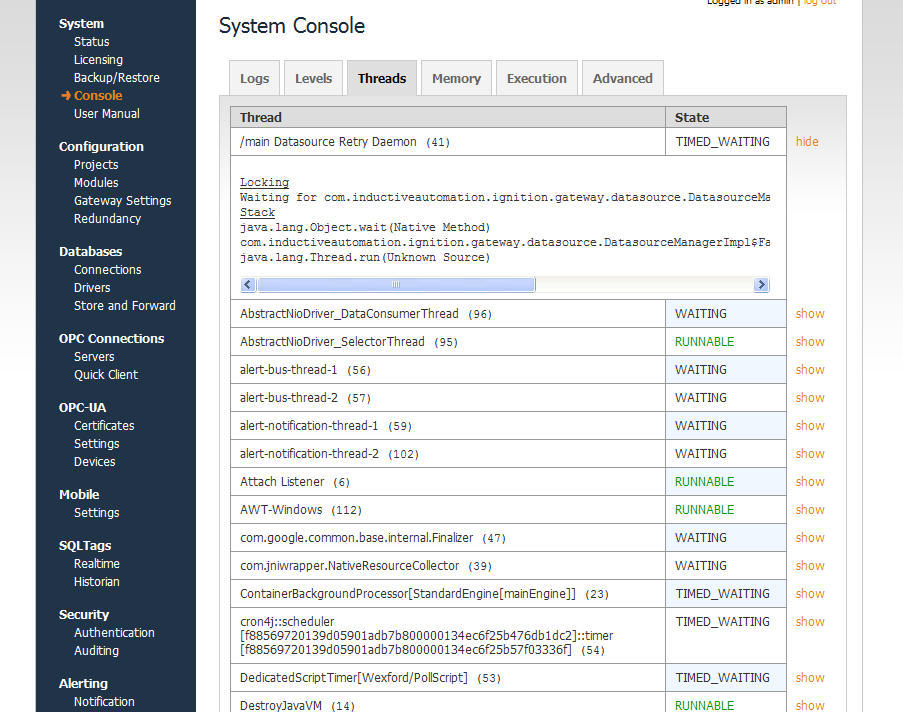
Task: Show details for alert-bus-thread-2
Action: (x=810, y=398)
